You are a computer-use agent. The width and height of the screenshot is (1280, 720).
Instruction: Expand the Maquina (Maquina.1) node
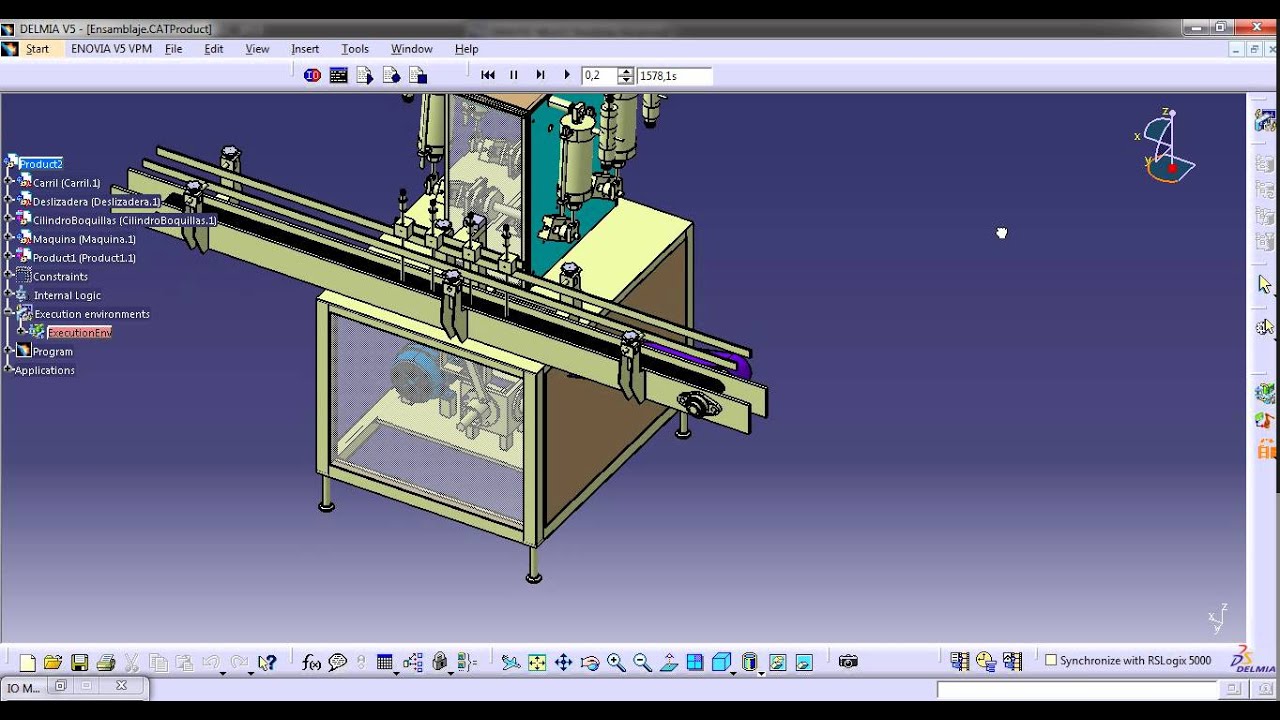9,238
